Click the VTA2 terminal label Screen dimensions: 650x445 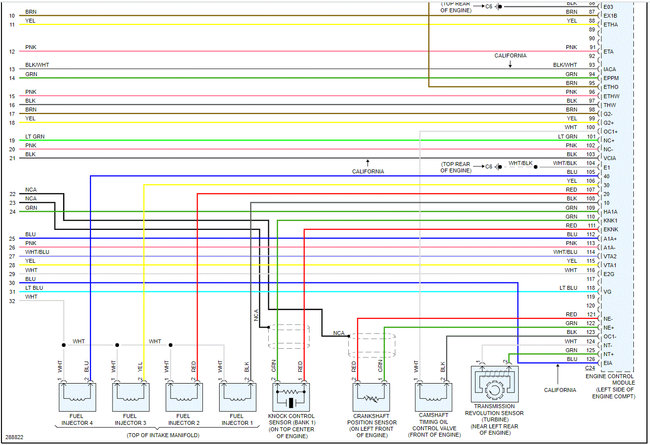tap(610, 256)
